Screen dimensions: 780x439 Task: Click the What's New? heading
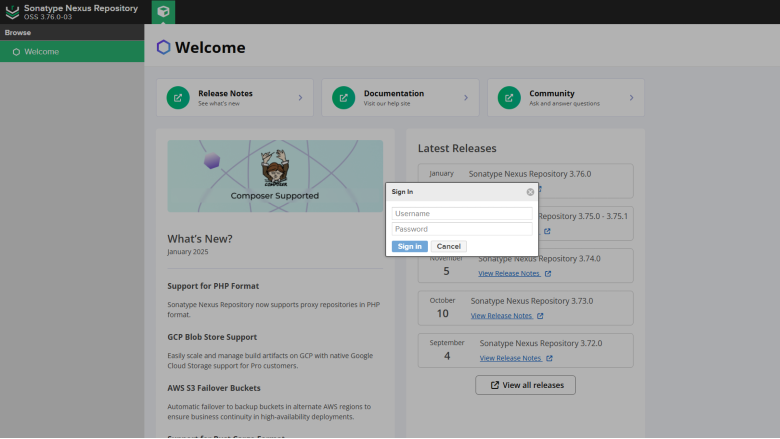pos(200,239)
